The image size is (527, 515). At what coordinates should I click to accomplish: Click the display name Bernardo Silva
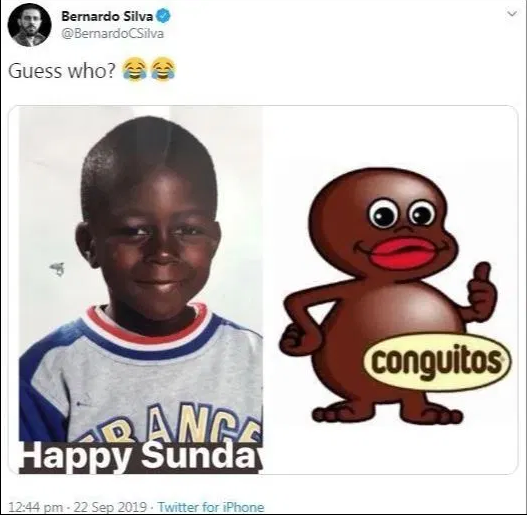point(108,16)
